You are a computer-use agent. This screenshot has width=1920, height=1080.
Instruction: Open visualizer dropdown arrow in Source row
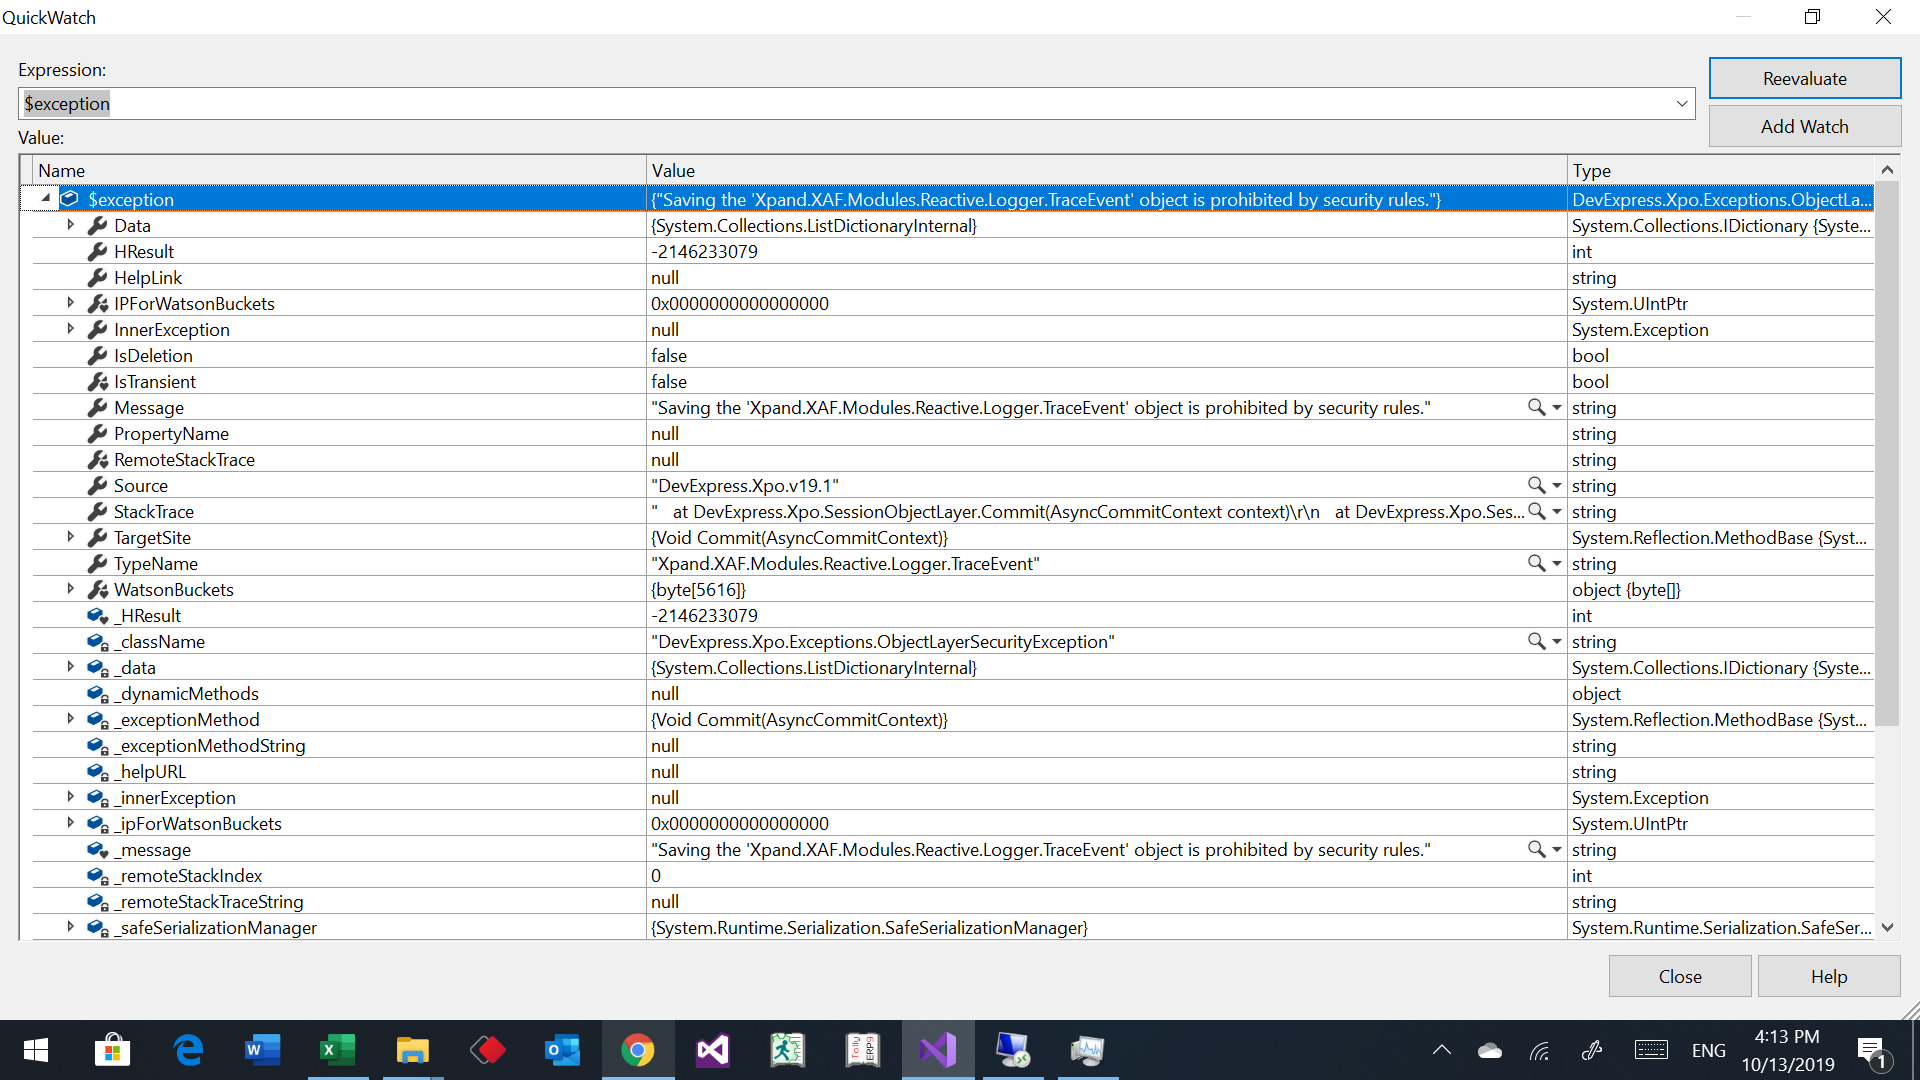coord(1557,486)
